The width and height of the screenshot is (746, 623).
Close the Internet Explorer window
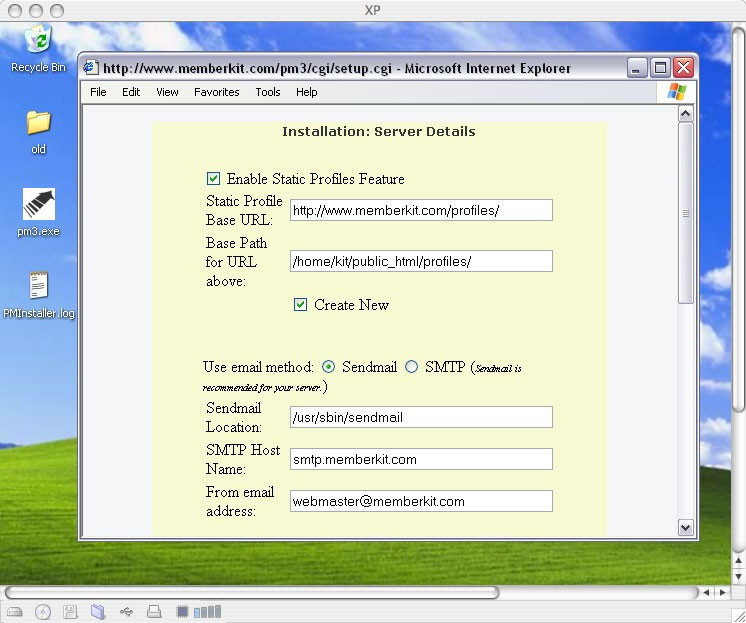683,68
